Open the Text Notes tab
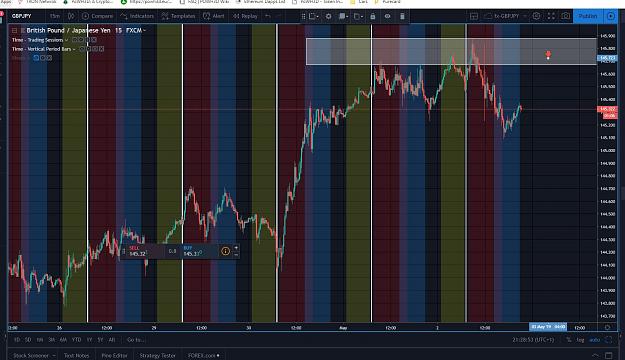This screenshot has height=360, width=625. coord(77,355)
